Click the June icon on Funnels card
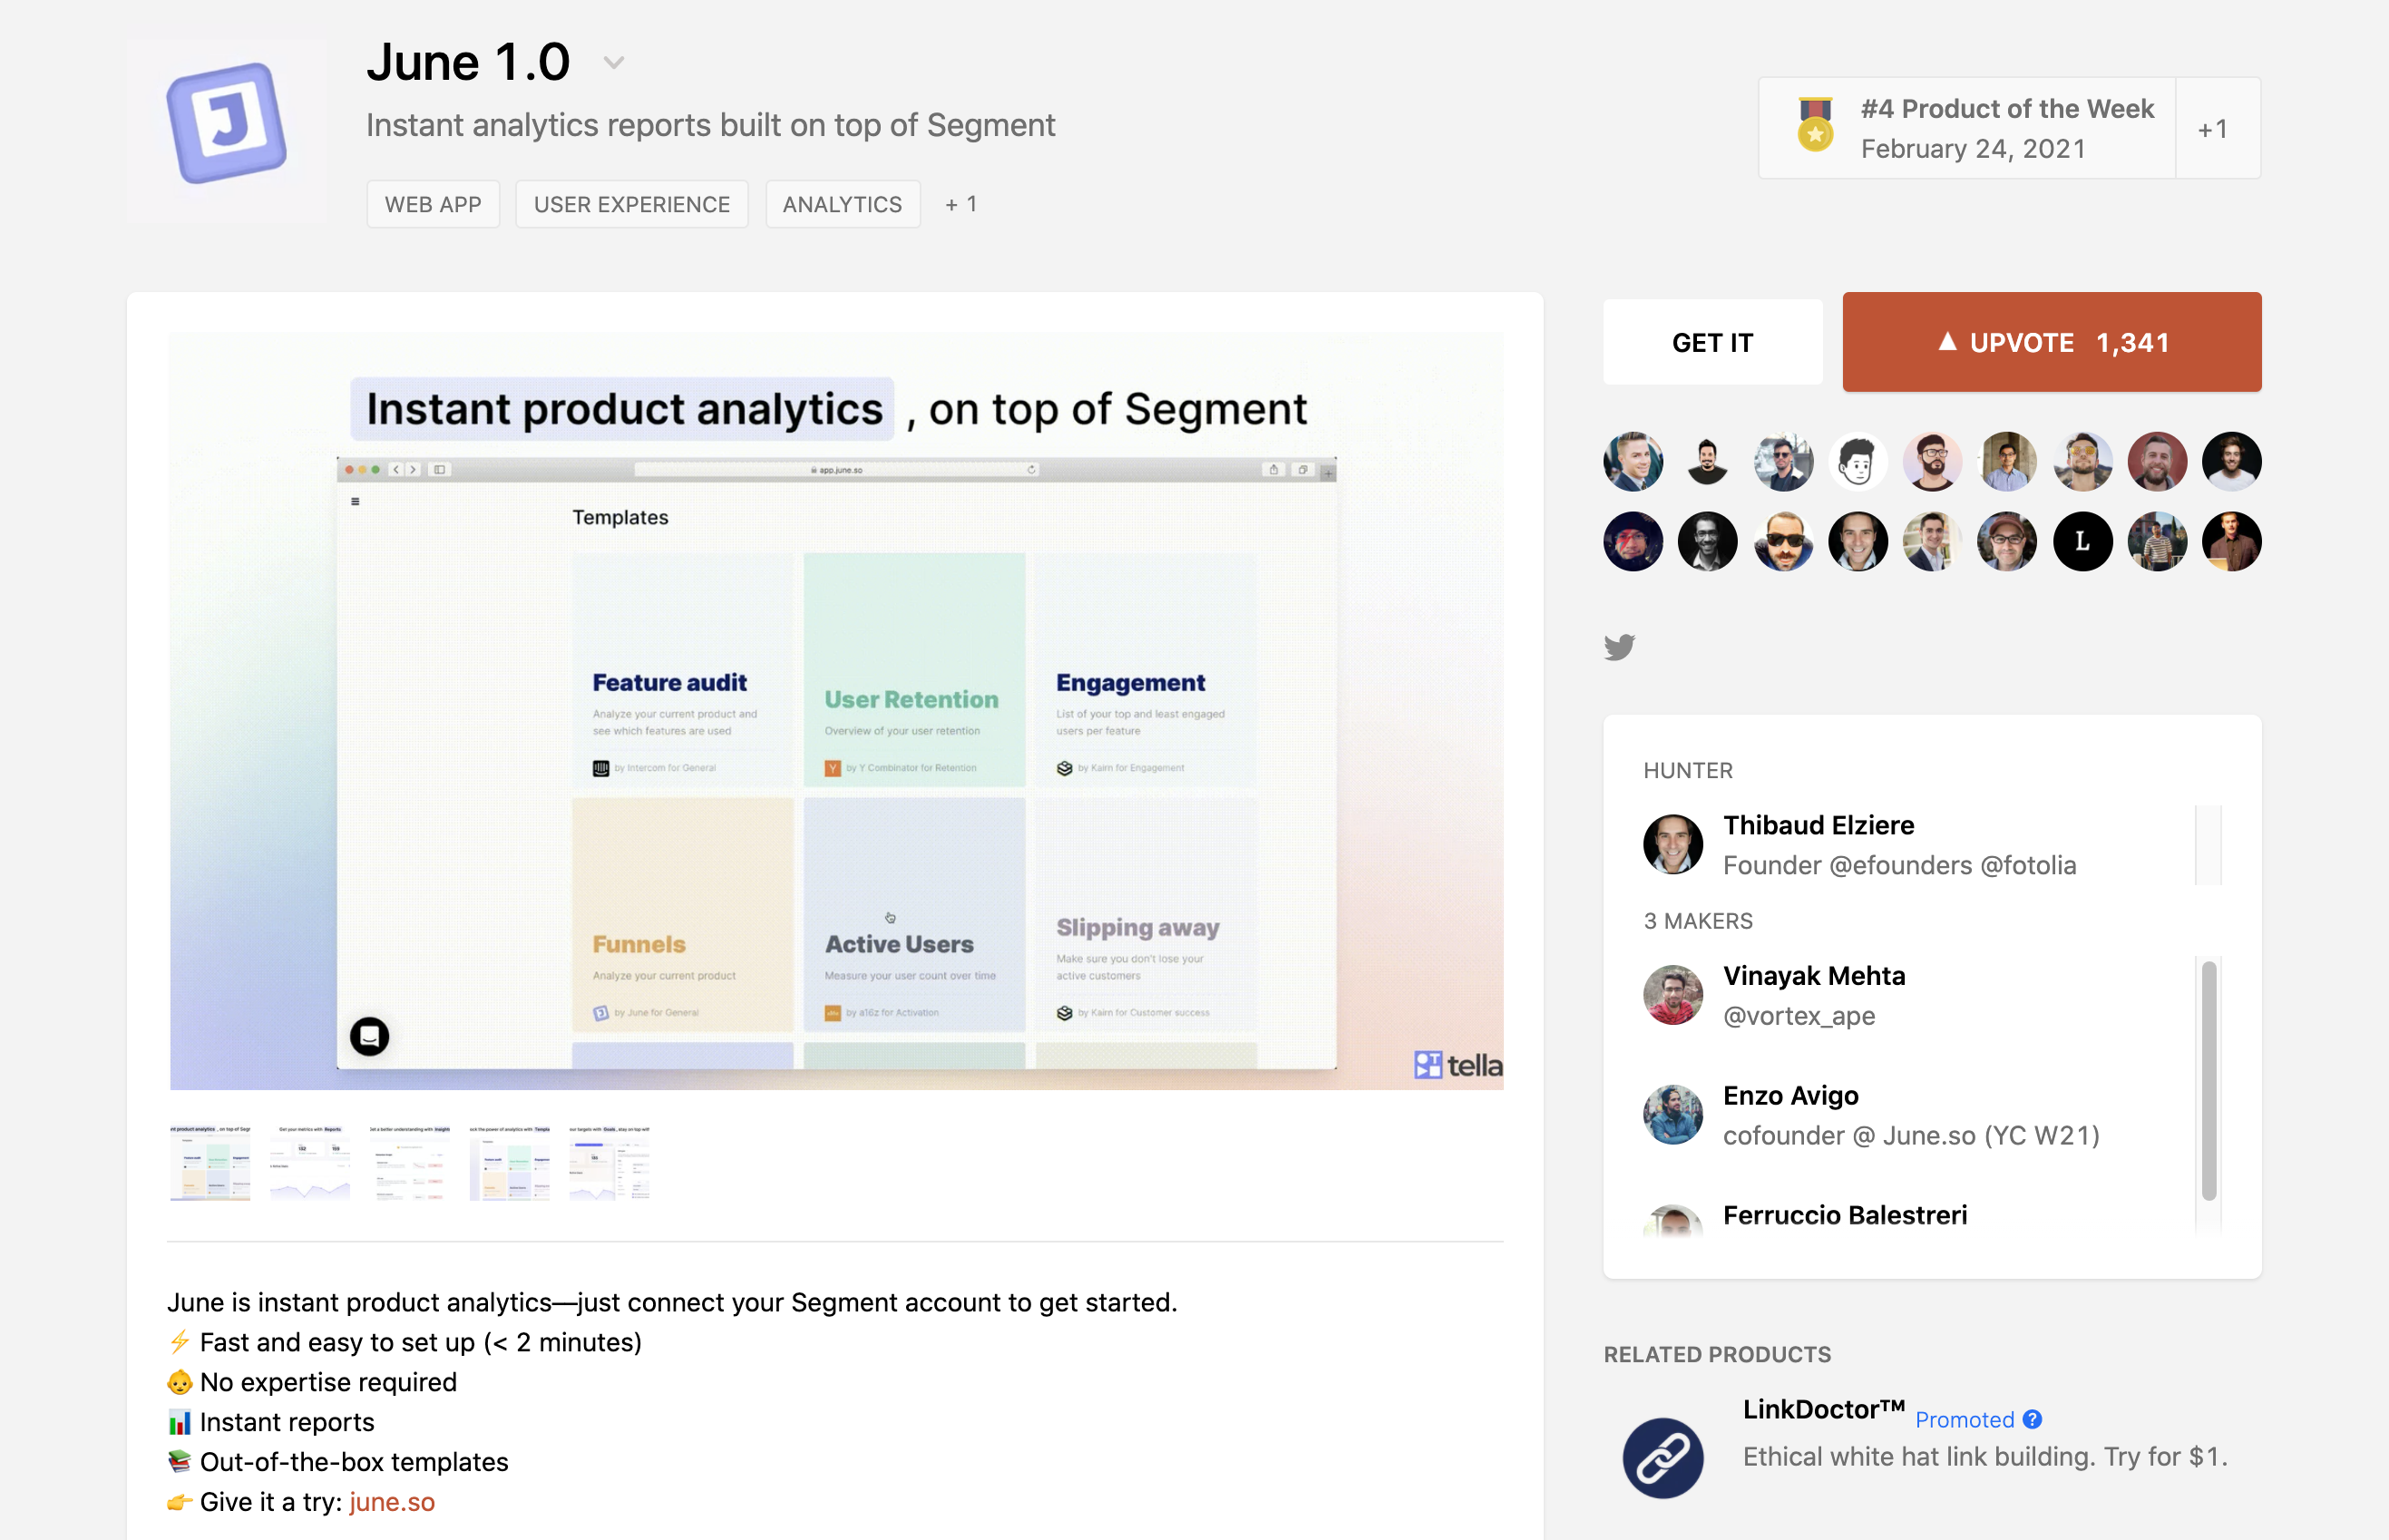Viewport: 2389px width, 1540px height. click(601, 1013)
